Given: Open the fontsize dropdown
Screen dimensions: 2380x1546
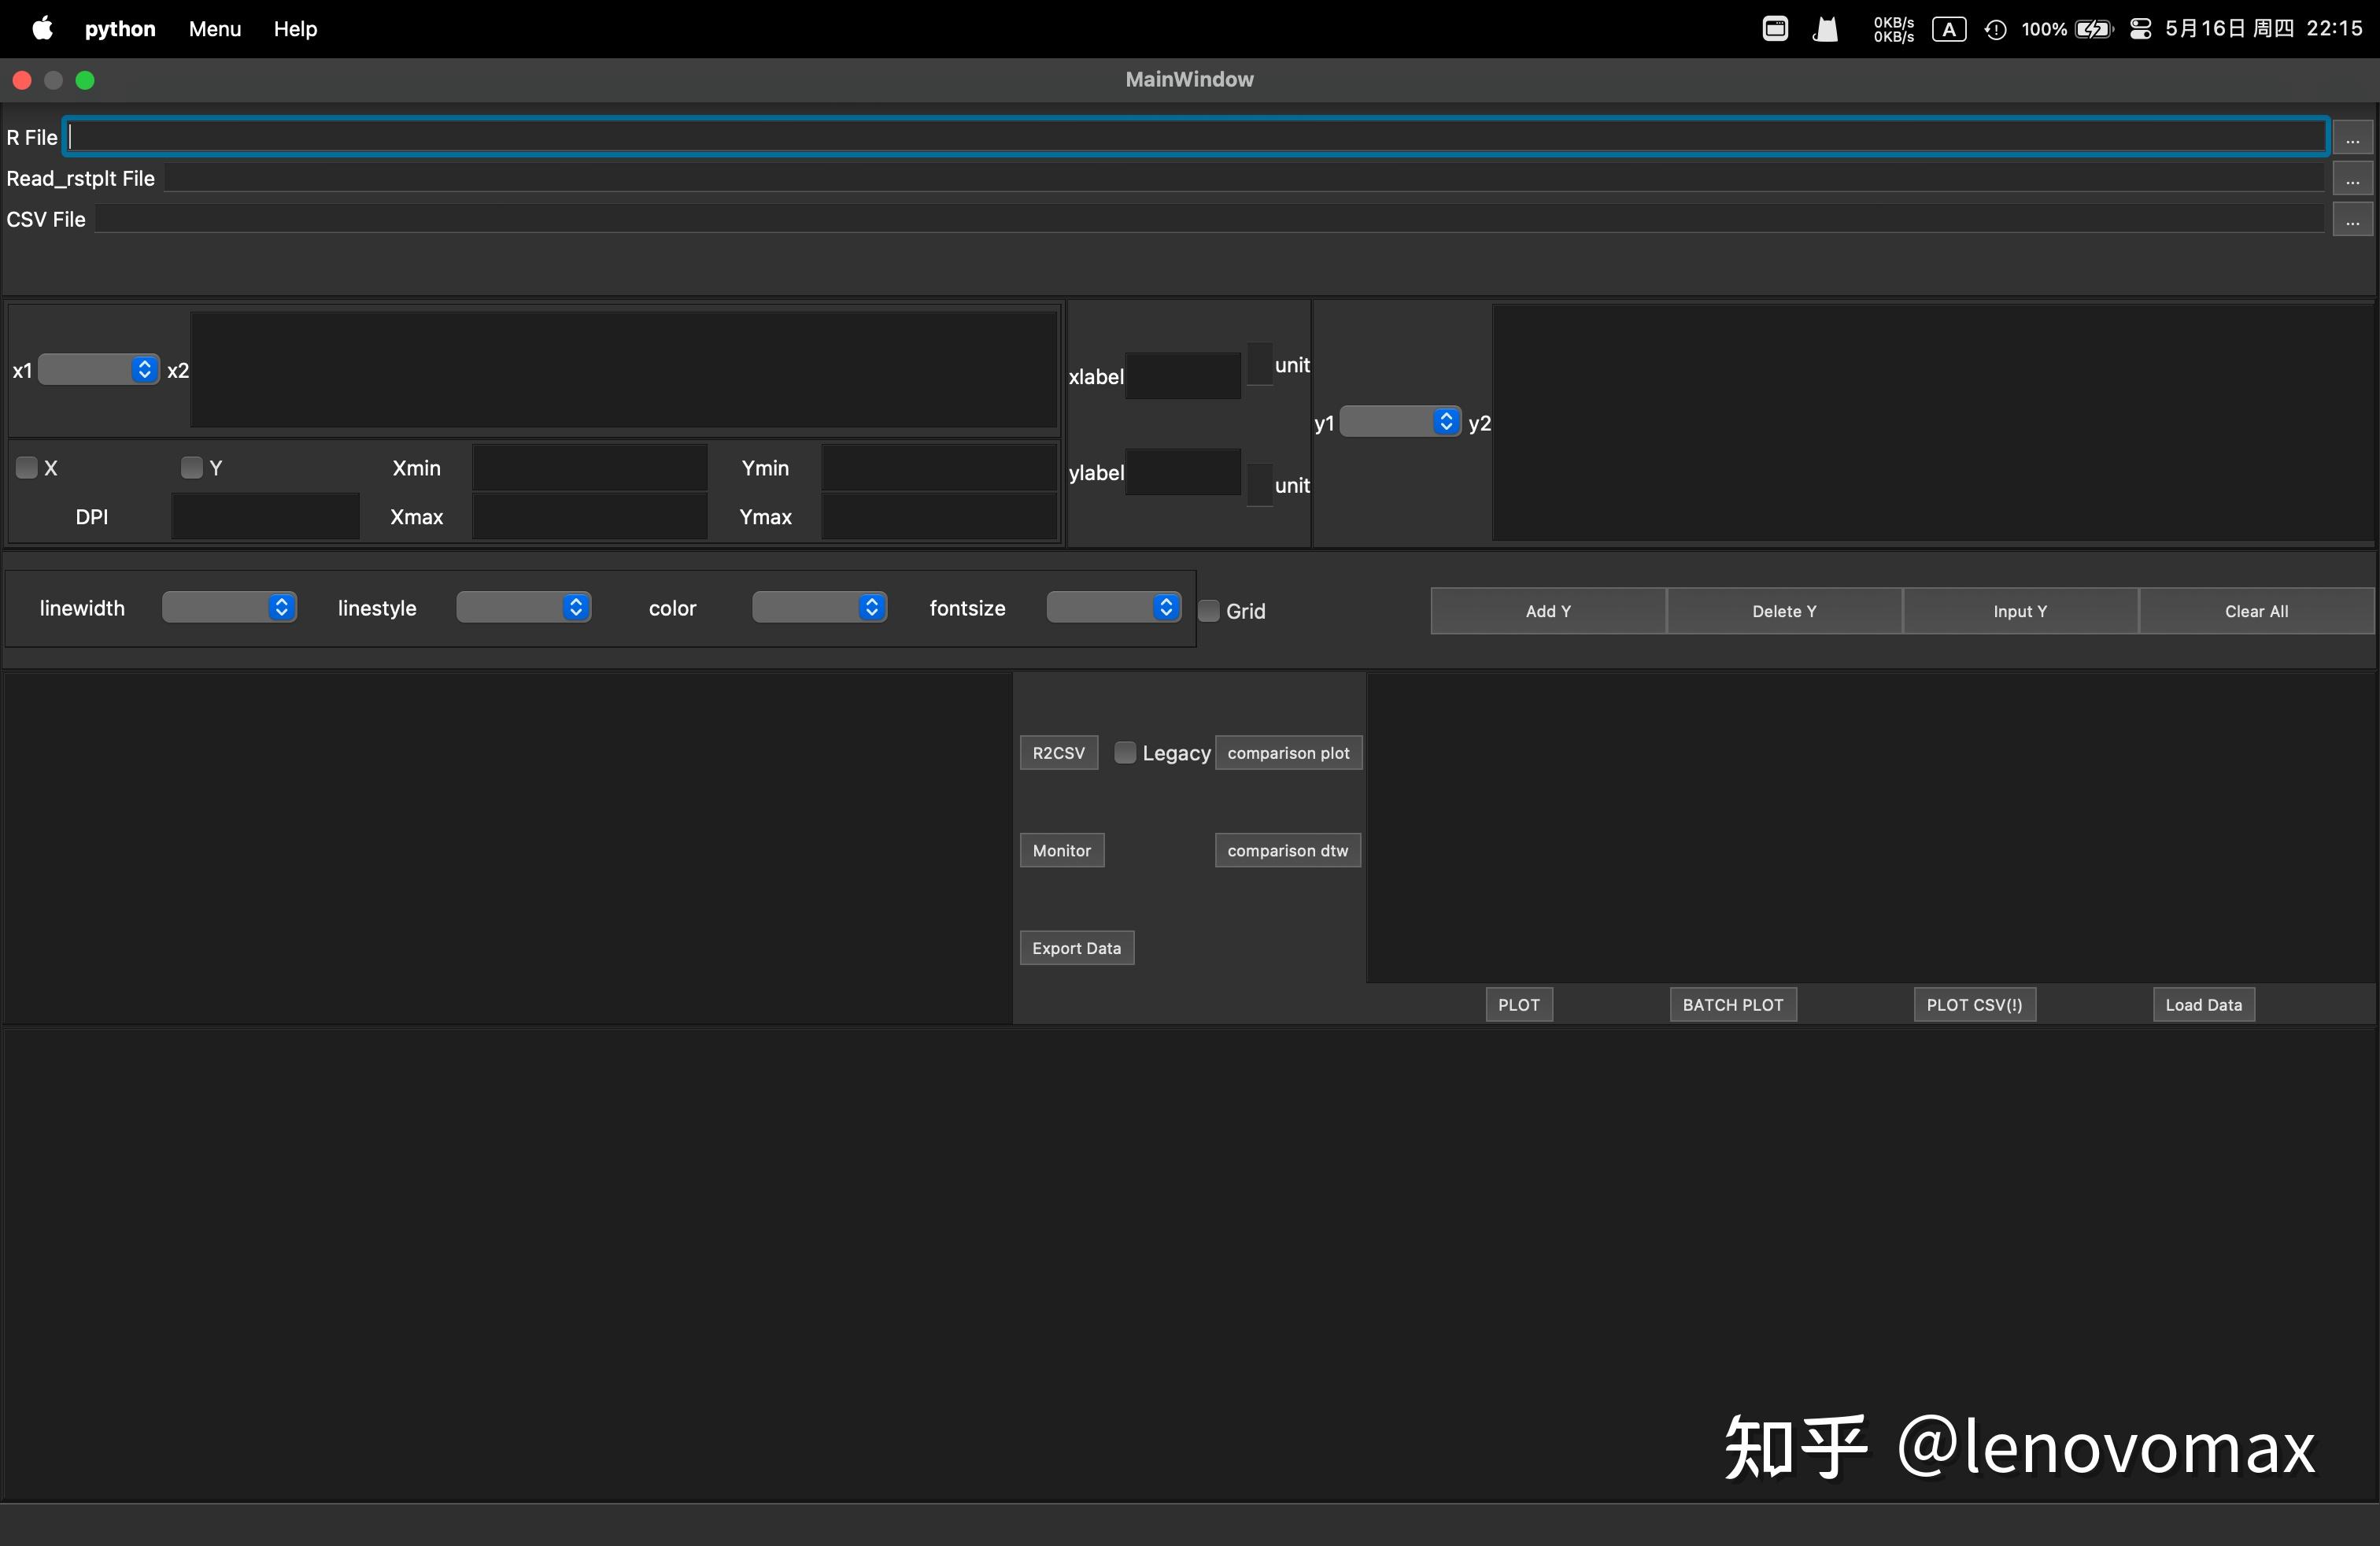Looking at the screenshot, I should (x=1114, y=607).
